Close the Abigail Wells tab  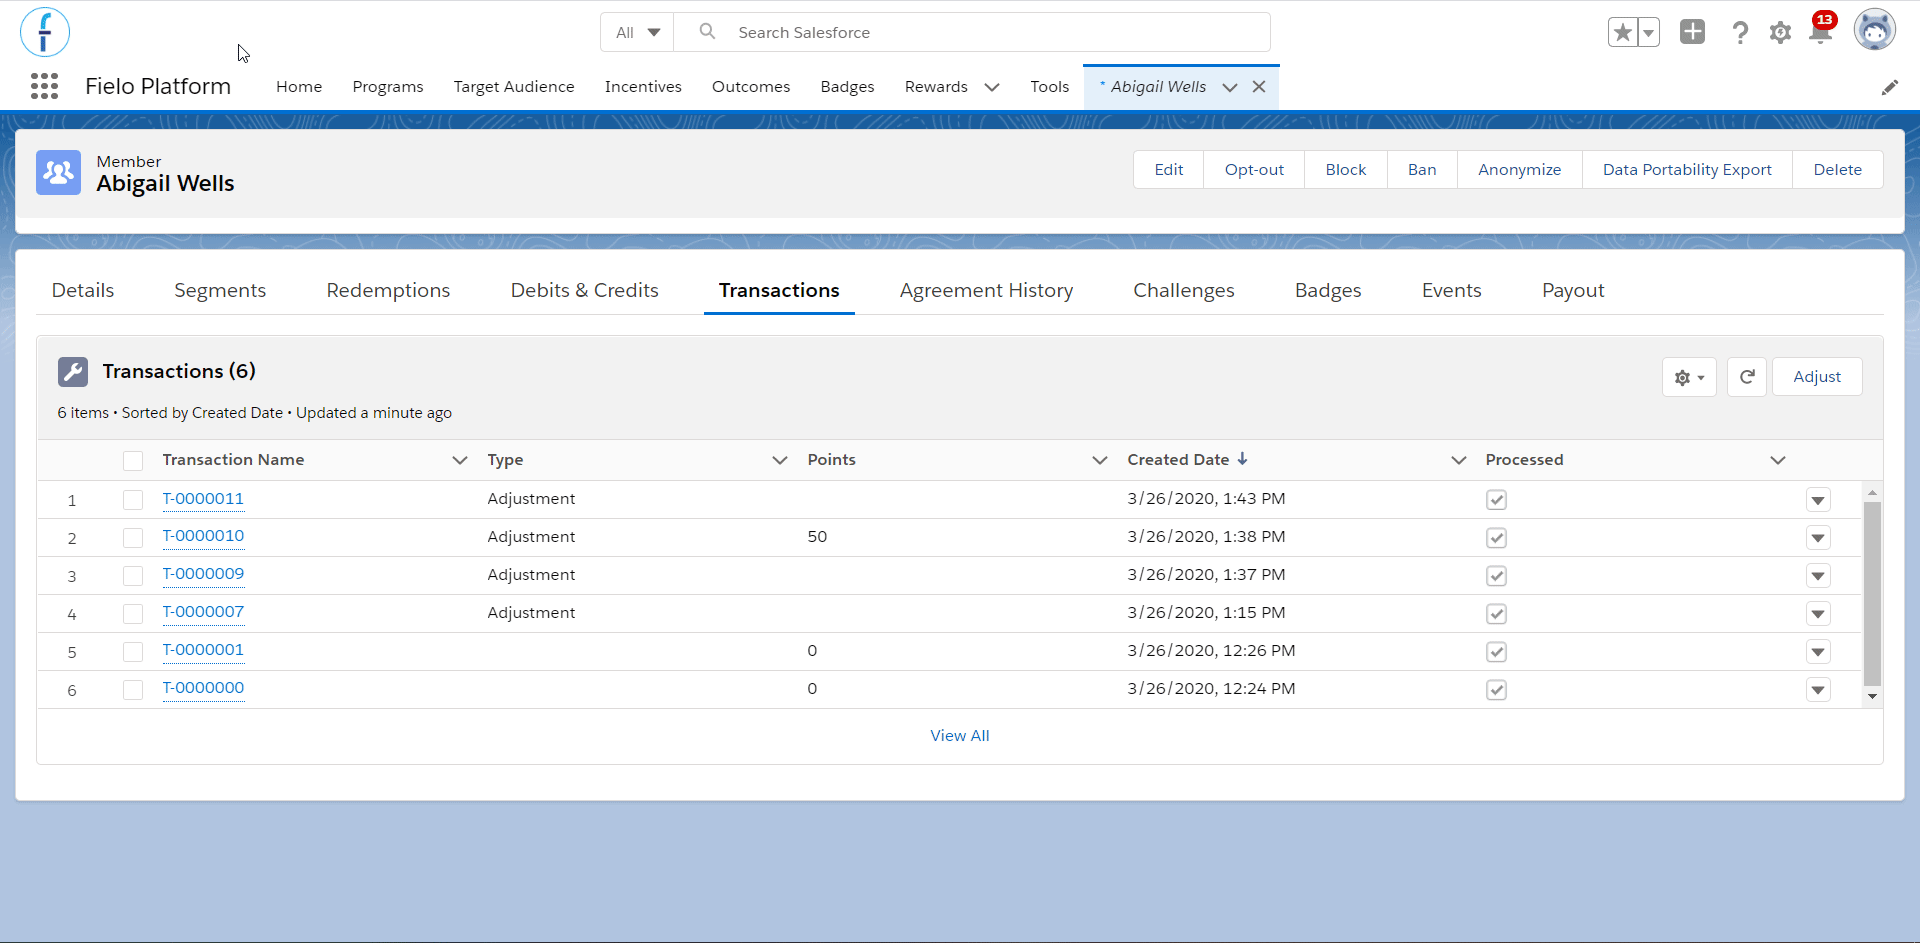(1259, 87)
